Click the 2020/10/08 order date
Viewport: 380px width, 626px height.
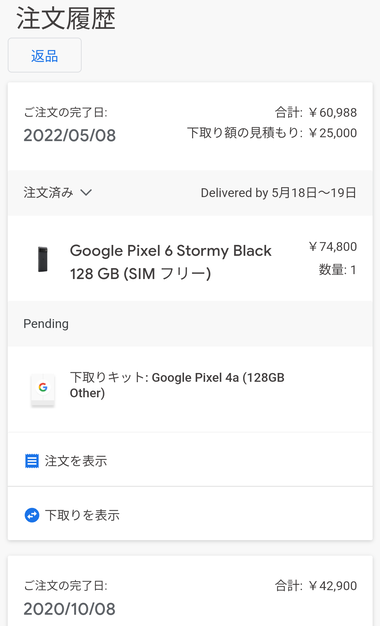click(x=69, y=609)
